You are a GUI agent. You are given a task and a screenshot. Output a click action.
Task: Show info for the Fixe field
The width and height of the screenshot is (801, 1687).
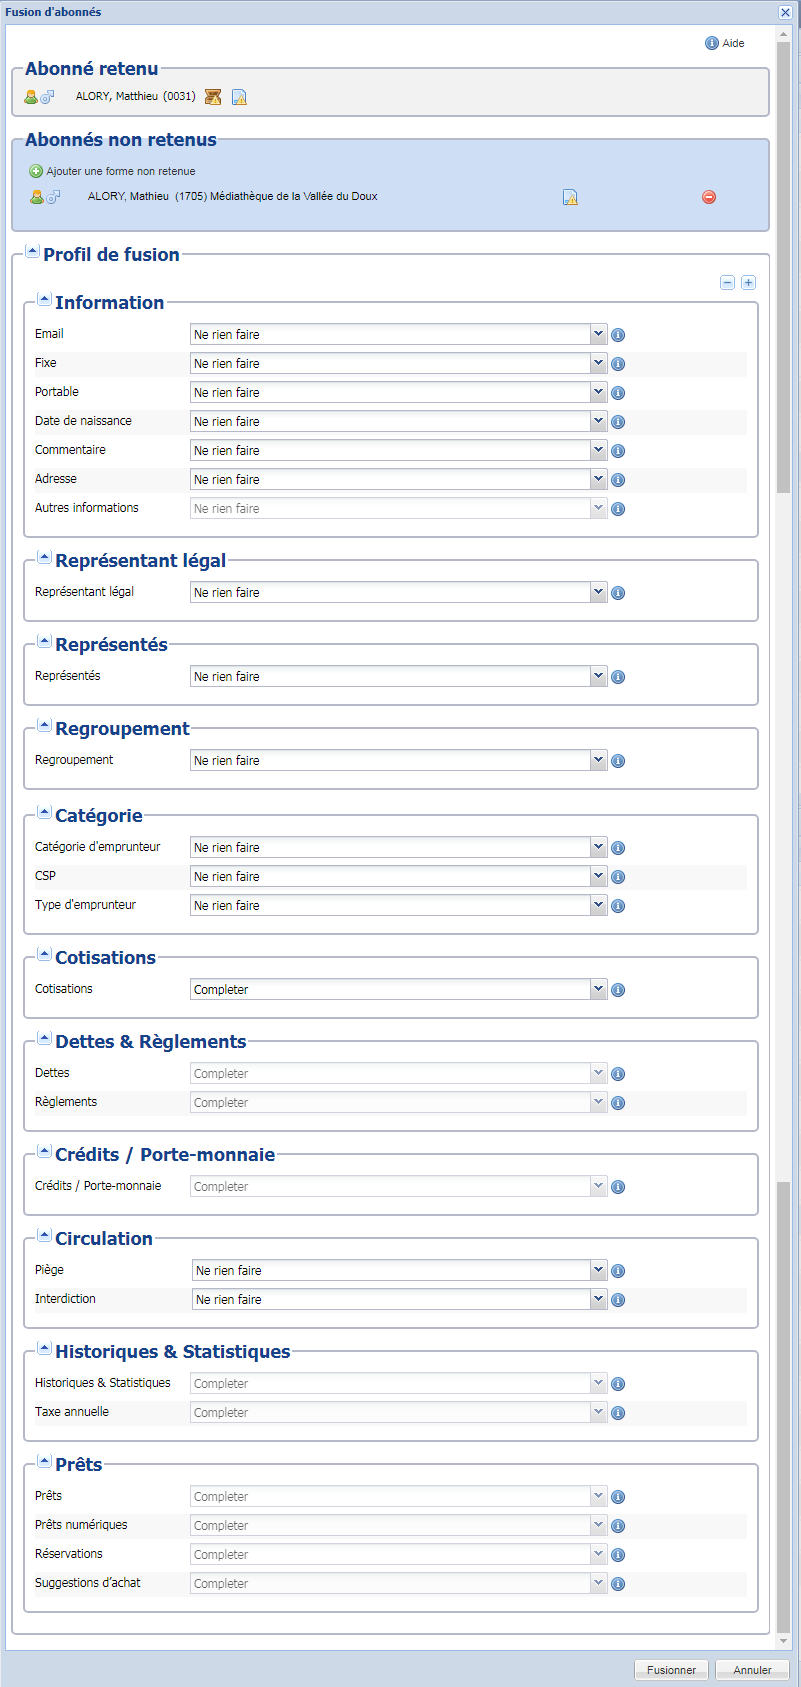[x=618, y=364]
